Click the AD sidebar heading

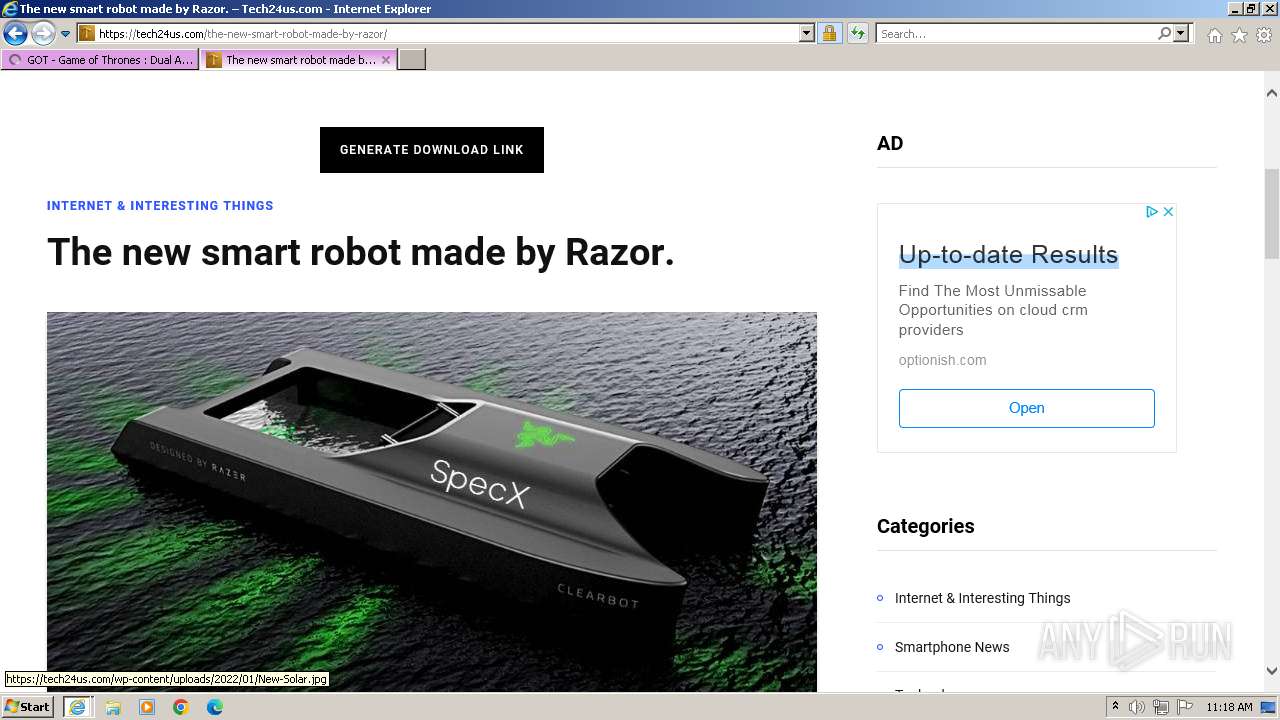pos(890,143)
